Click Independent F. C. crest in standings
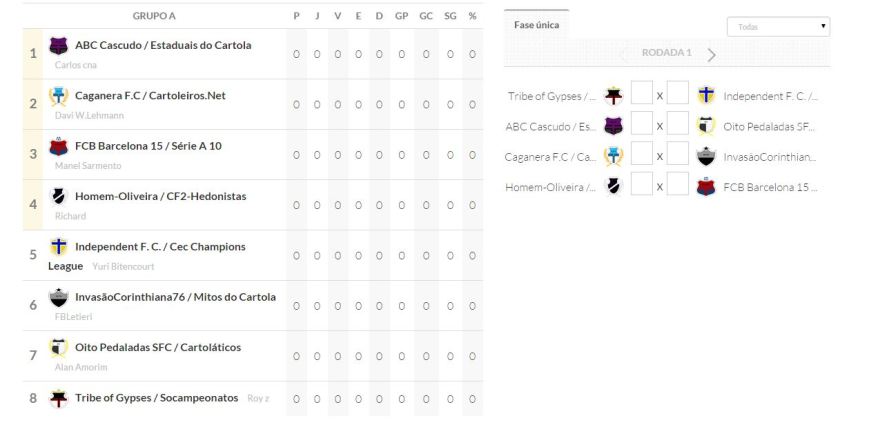 point(58,247)
